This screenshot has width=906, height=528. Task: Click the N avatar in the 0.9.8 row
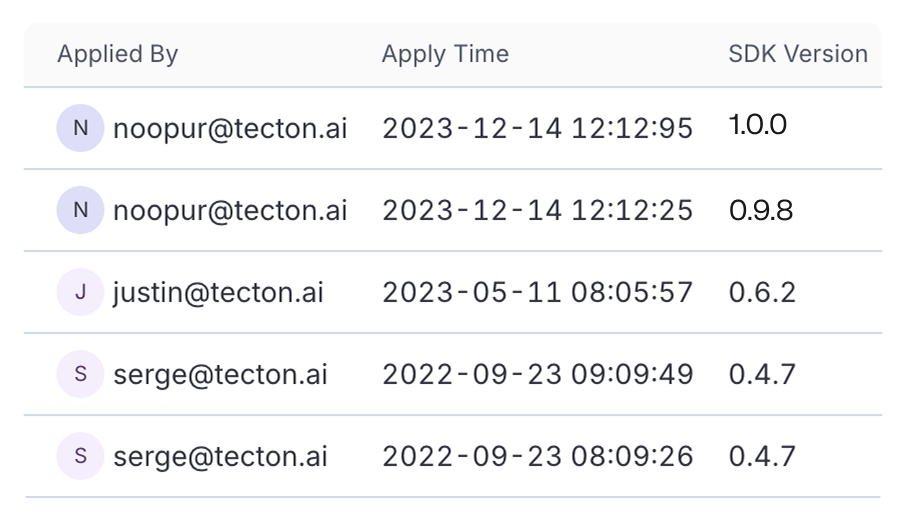81,211
